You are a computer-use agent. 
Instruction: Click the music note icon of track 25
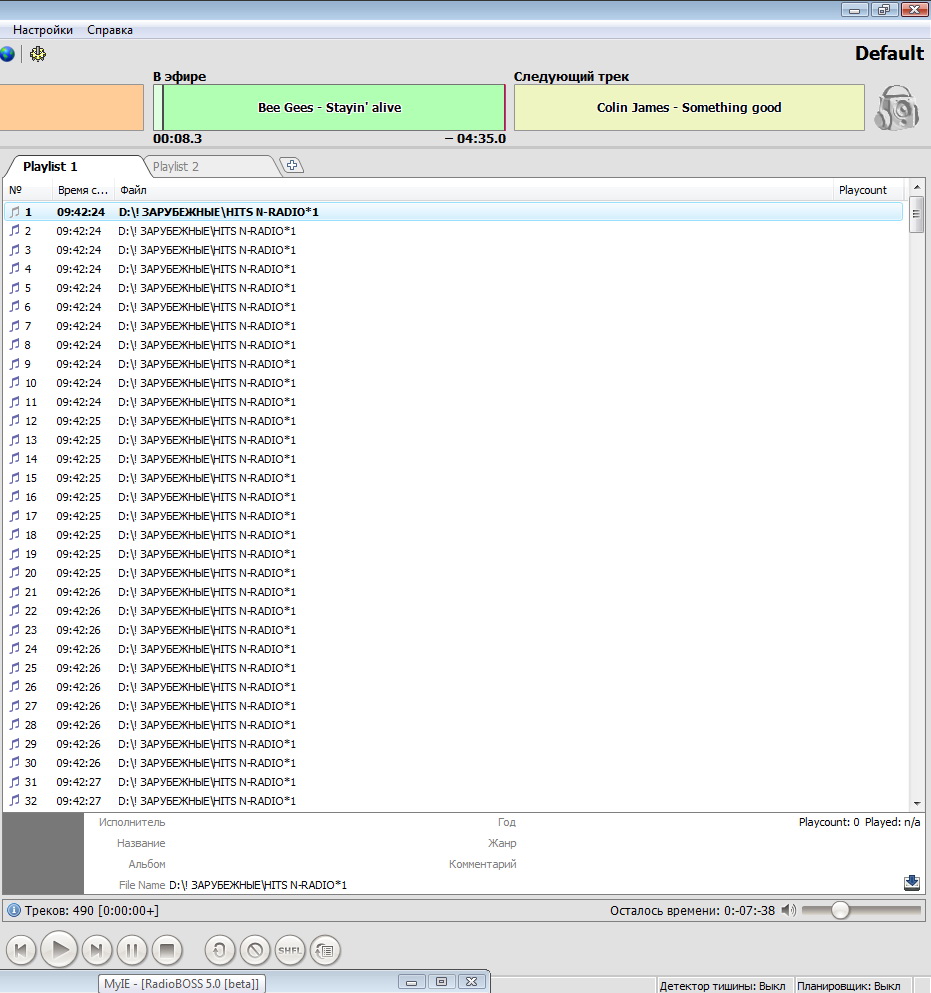tap(15, 667)
